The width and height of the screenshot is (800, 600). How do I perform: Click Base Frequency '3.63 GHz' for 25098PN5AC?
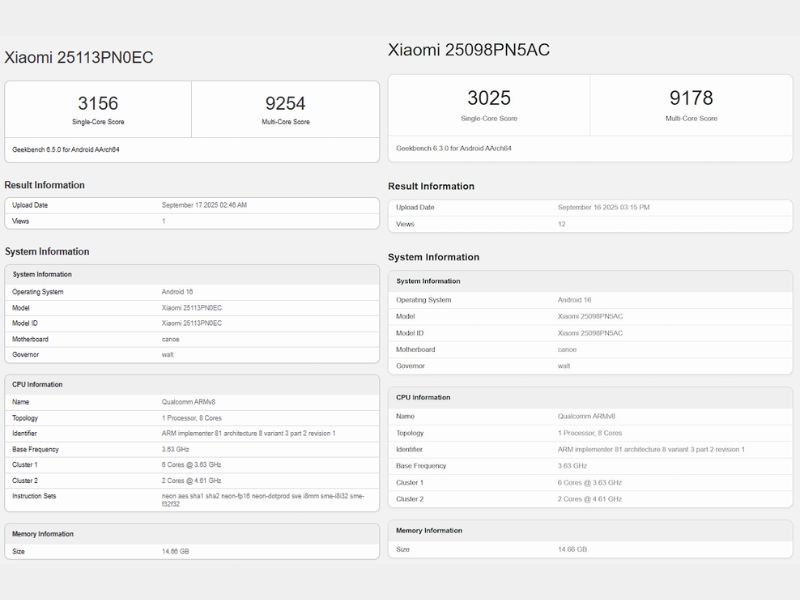(x=572, y=466)
